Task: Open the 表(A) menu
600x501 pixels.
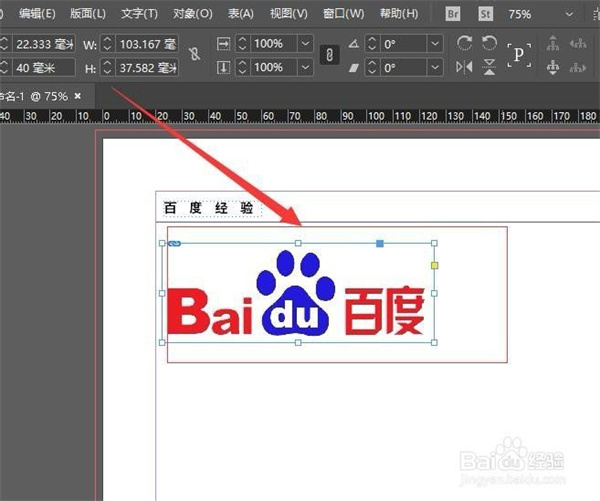Action: [241, 14]
